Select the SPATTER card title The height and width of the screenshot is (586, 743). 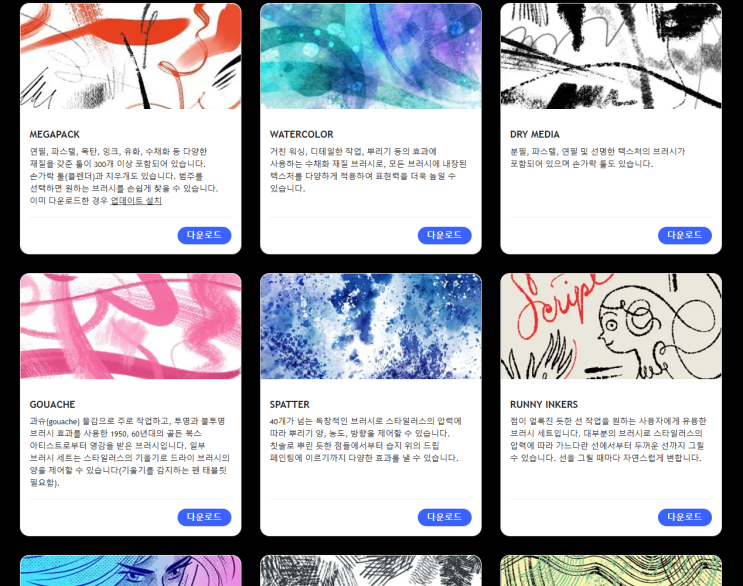click(290, 405)
